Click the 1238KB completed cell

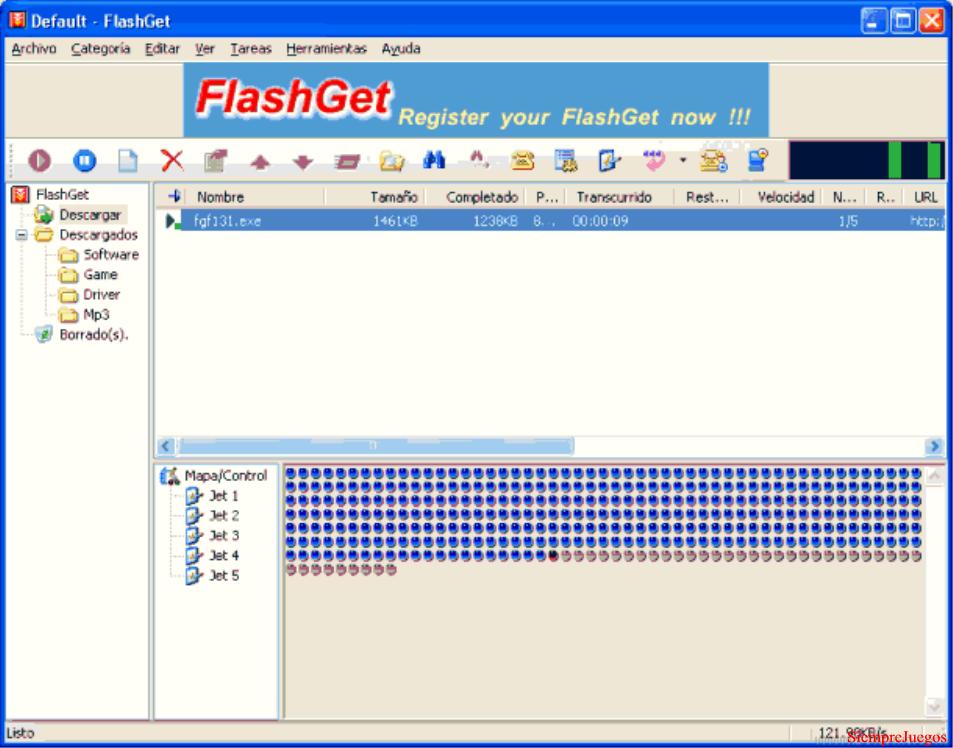[x=495, y=222]
